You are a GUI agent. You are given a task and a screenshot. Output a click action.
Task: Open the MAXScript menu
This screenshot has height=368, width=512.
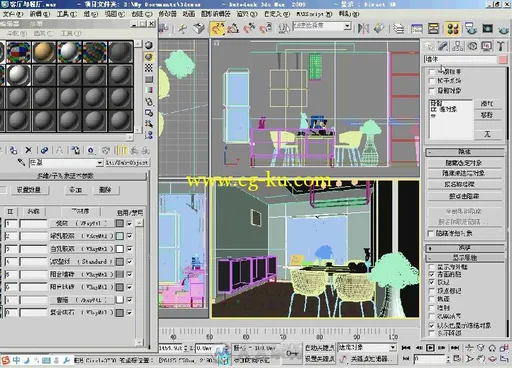pos(314,14)
